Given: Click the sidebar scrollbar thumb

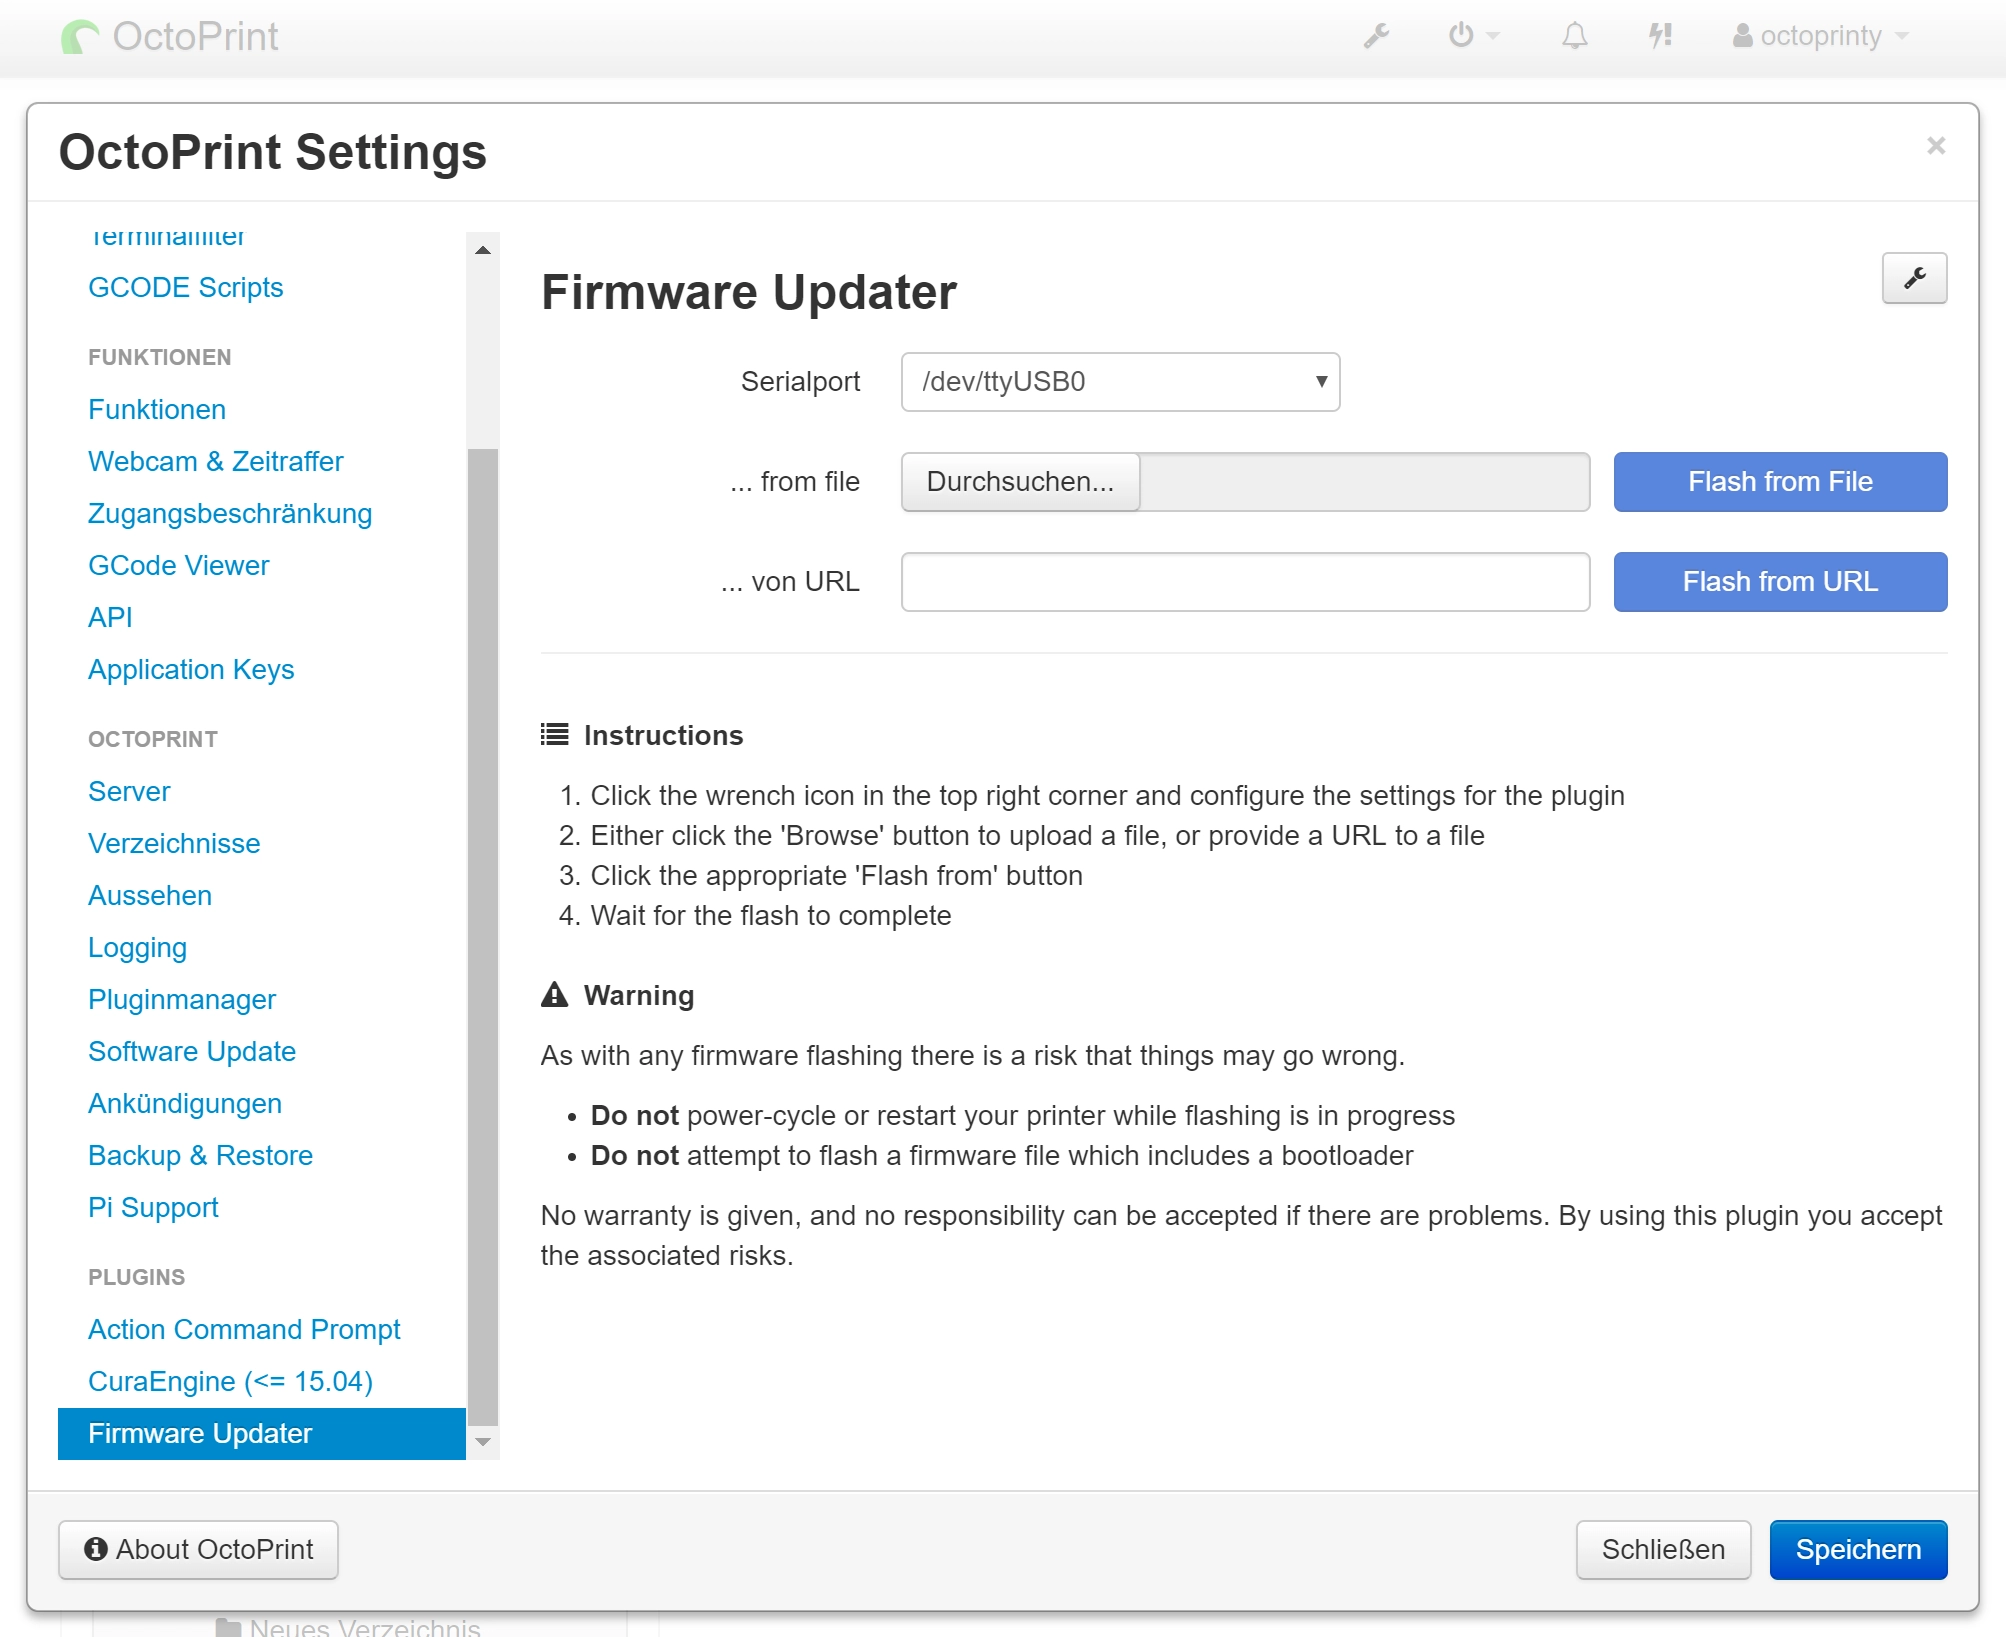Looking at the screenshot, I should click(483, 936).
